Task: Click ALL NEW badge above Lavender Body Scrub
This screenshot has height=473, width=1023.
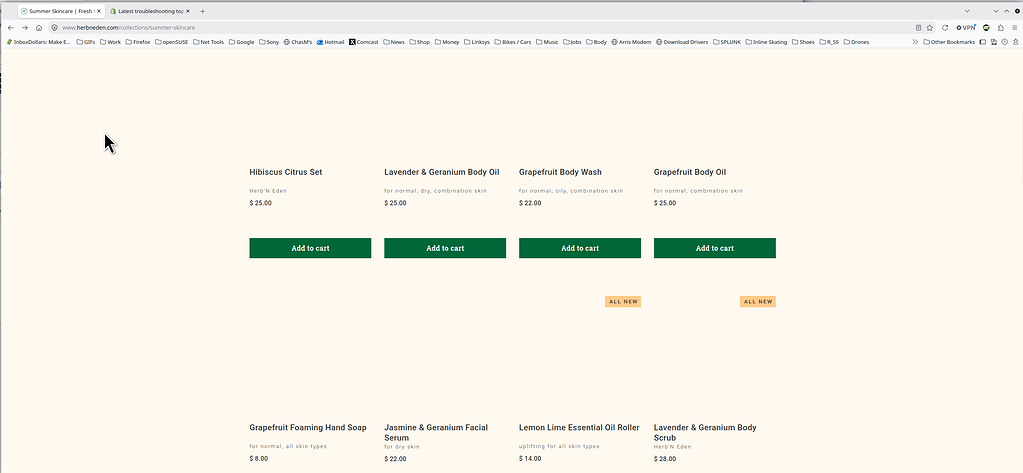Action: coord(758,301)
